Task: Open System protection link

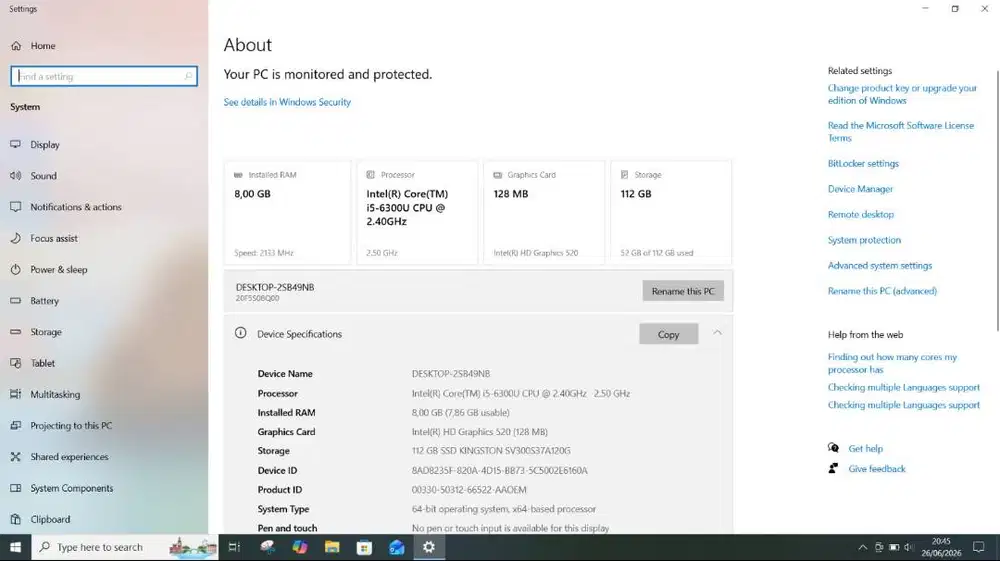Action: pyautogui.click(x=864, y=240)
